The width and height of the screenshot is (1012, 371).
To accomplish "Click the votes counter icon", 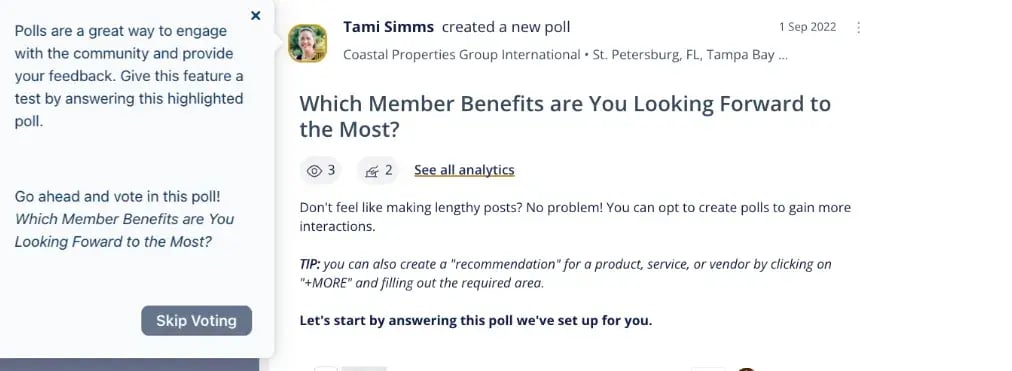I will pos(372,171).
